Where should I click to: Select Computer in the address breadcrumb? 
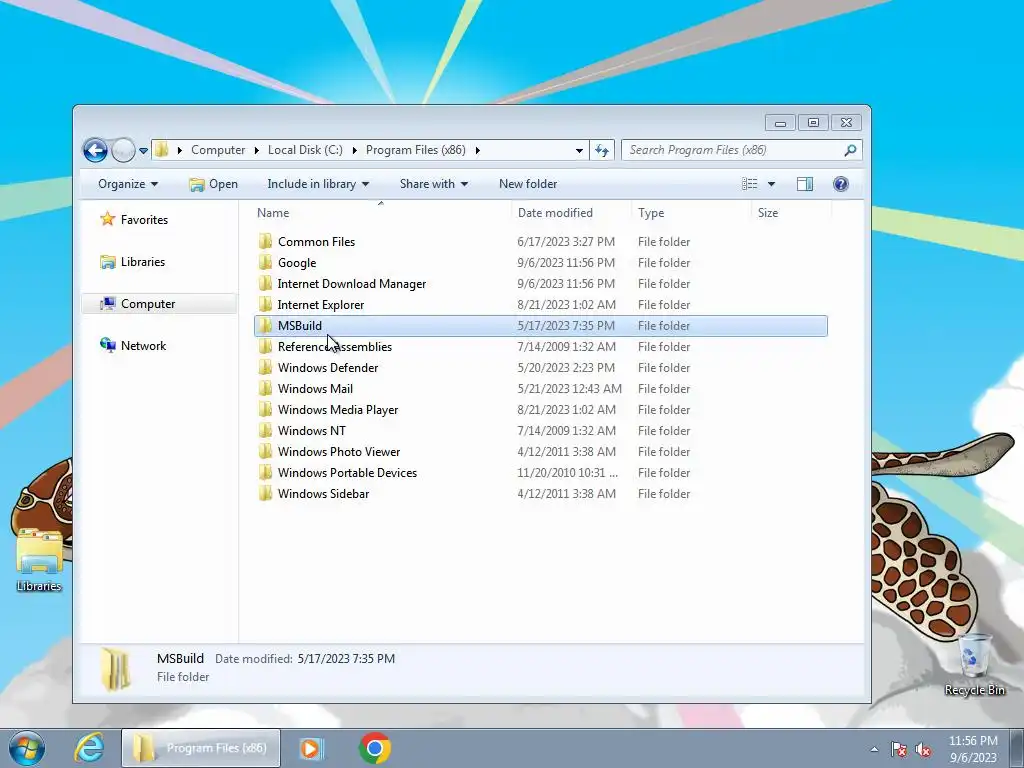(x=217, y=150)
